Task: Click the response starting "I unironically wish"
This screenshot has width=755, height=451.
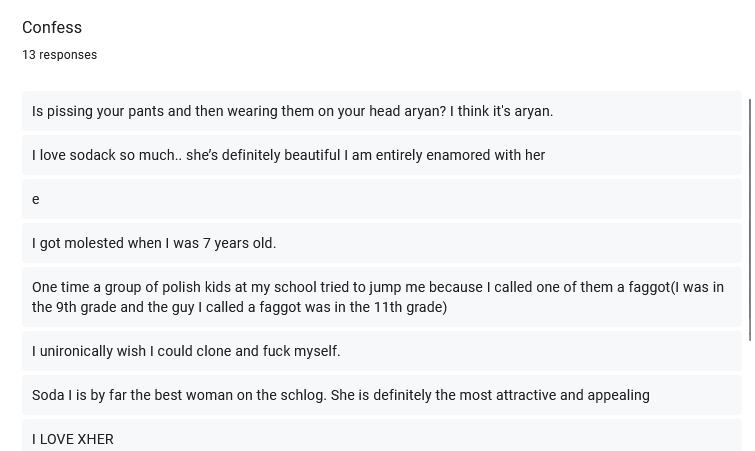Action: pyautogui.click(x=382, y=351)
